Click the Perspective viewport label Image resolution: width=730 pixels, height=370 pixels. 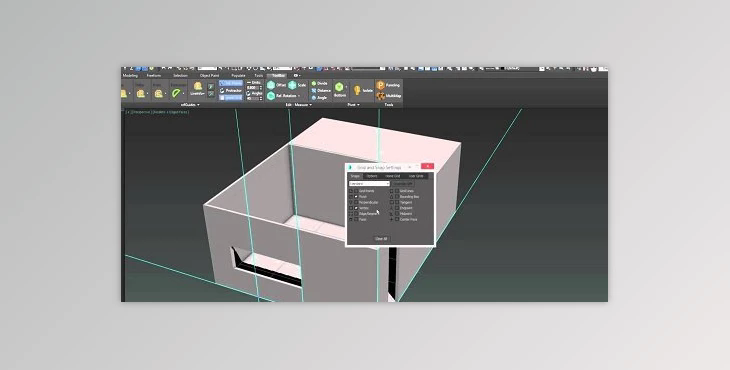(142, 112)
